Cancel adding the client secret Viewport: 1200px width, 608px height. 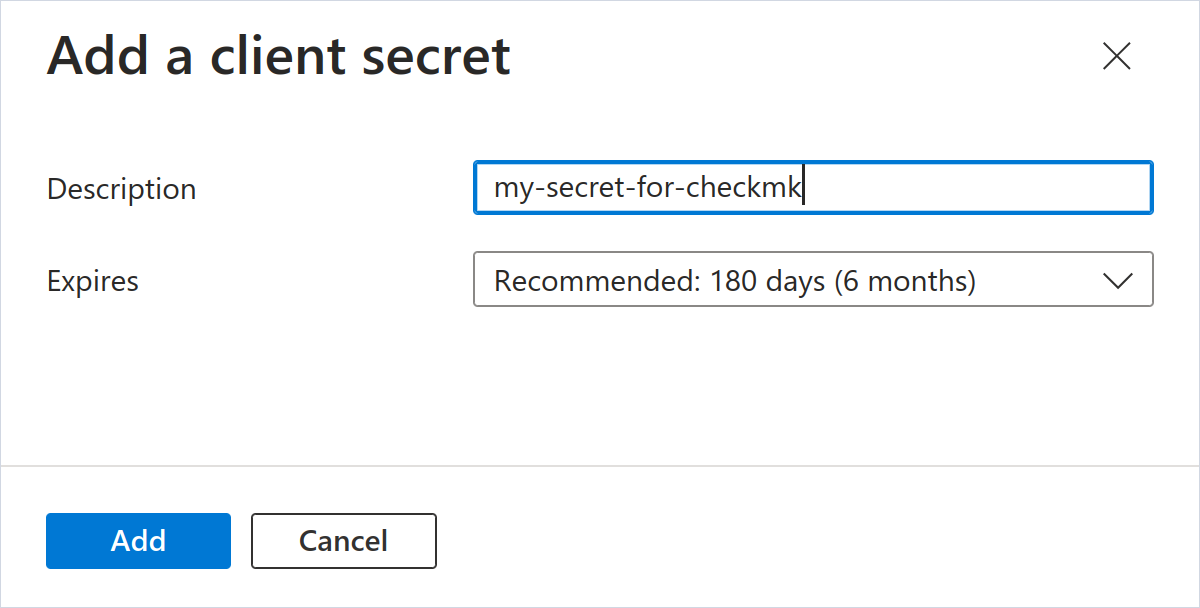(x=343, y=541)
